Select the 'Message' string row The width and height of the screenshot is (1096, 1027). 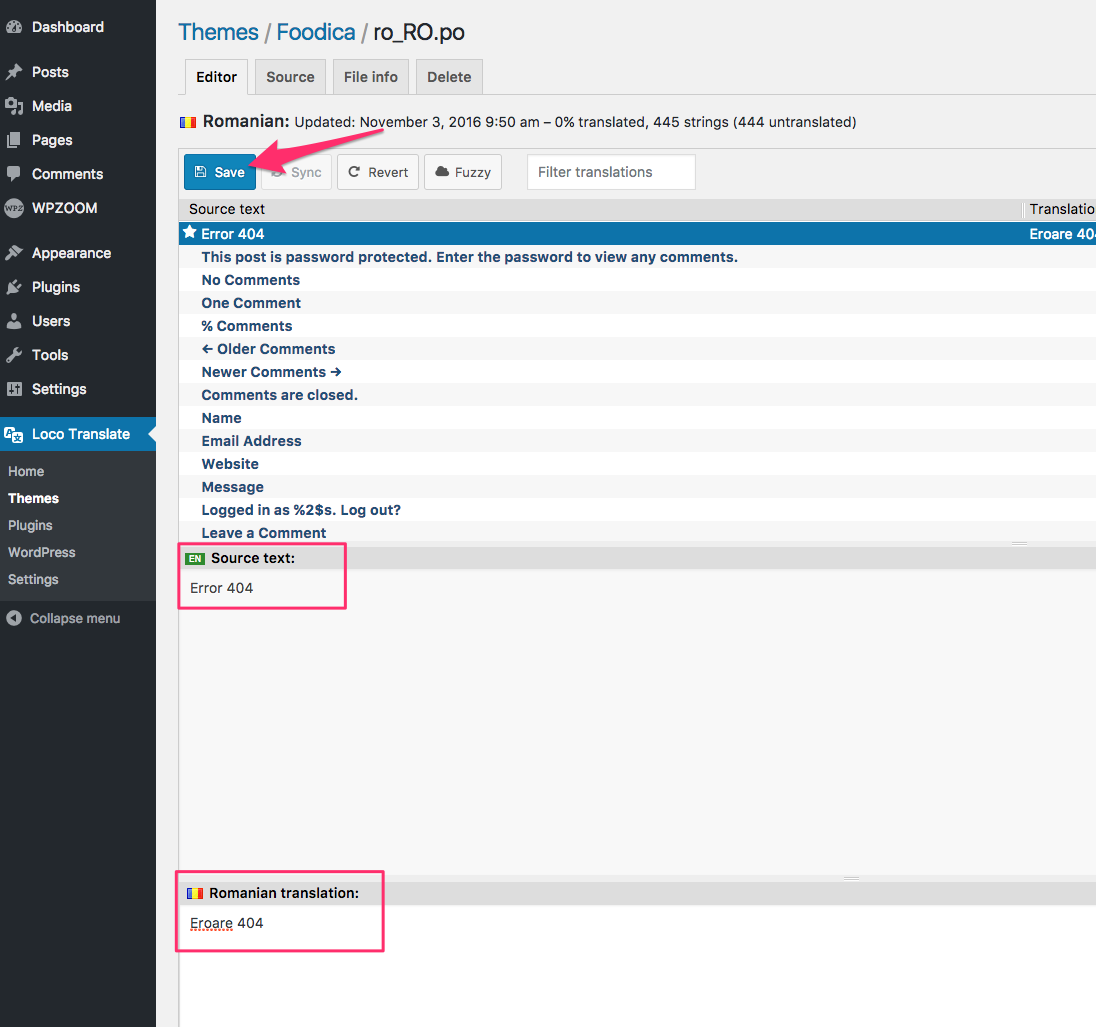tap(637, 487)
